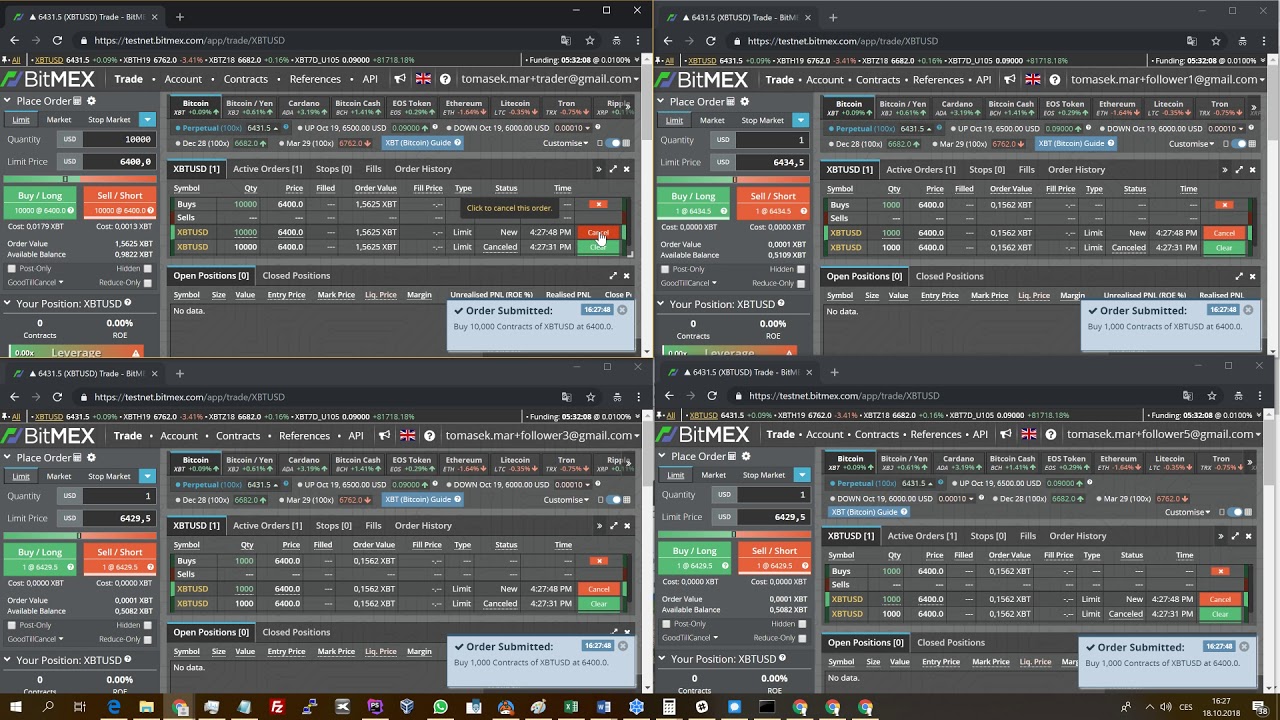1280x720 pixels.
Task: Enable Hidden checkbox in trader window
Action: tap(147, 269)
